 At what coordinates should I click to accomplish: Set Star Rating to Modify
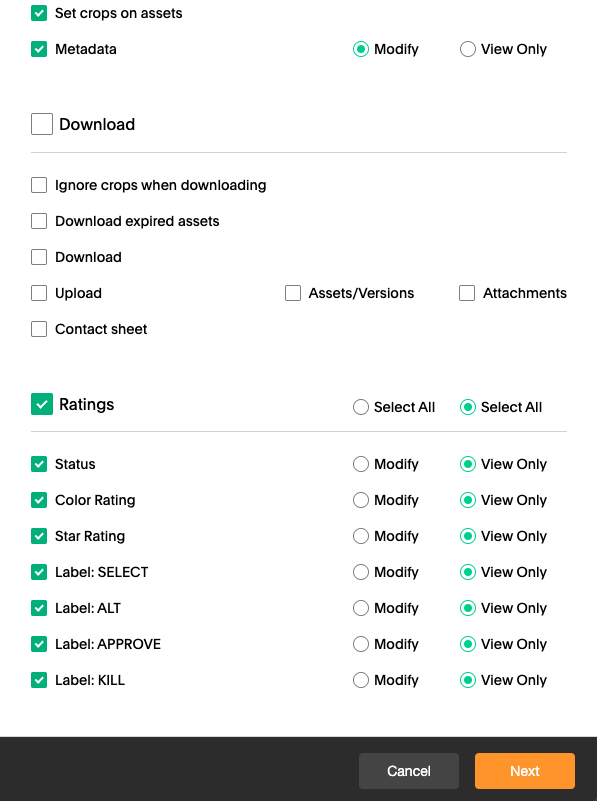pyautogui.click(x=361, y=536)
